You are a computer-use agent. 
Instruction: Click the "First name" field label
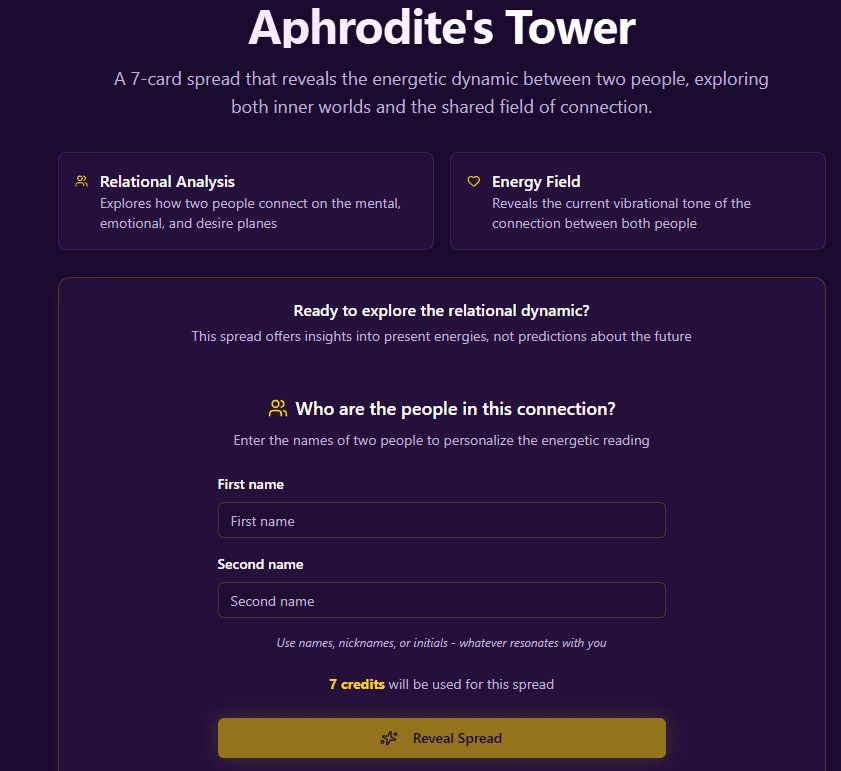tap(250, 484)
